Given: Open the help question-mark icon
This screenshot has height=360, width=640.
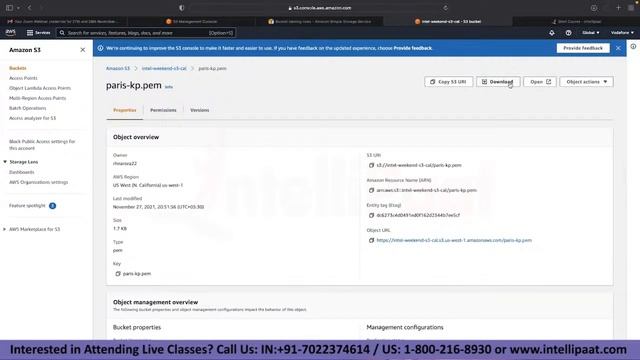Looking at the screenshot, I should tap(568, 33).
